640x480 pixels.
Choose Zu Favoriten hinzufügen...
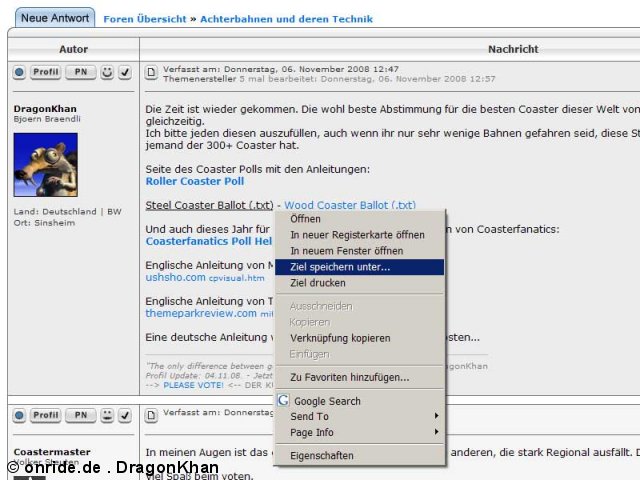click(x=360, y=378)
